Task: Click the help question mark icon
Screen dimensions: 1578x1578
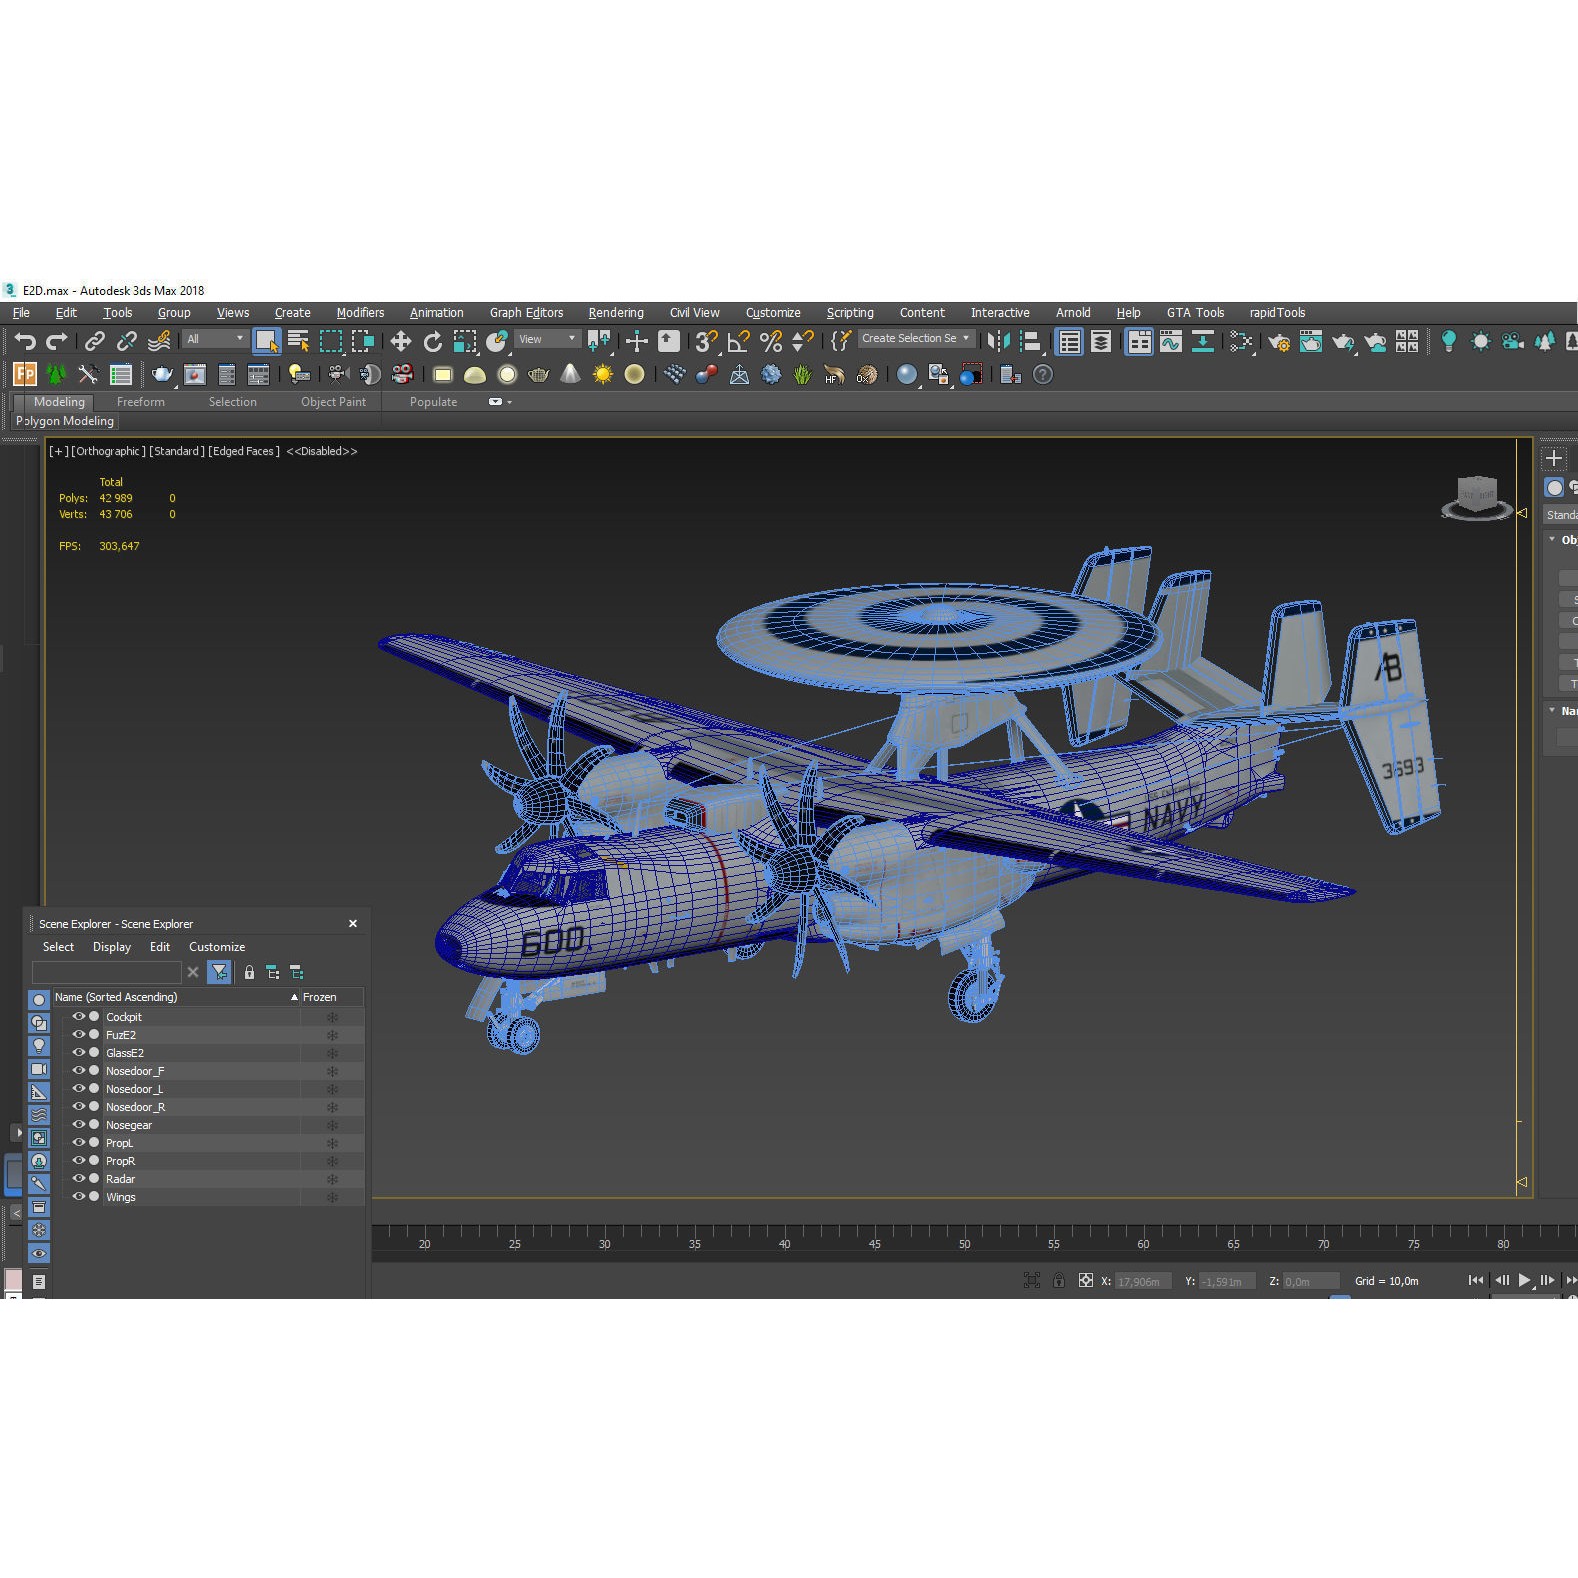Action: point(1043,375)
